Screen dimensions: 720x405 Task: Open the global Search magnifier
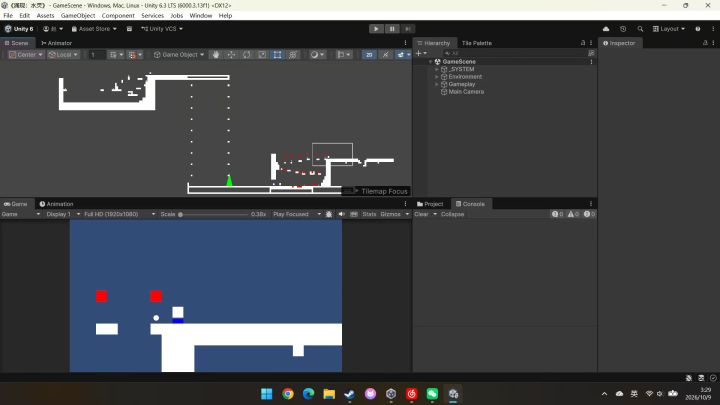pos(640,29)
